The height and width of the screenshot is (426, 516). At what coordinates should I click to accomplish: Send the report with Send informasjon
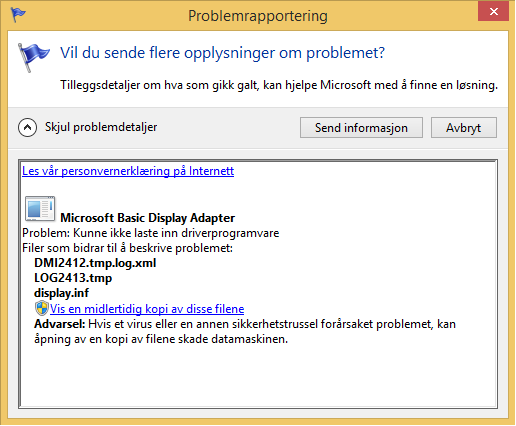(x=361, y=128)
